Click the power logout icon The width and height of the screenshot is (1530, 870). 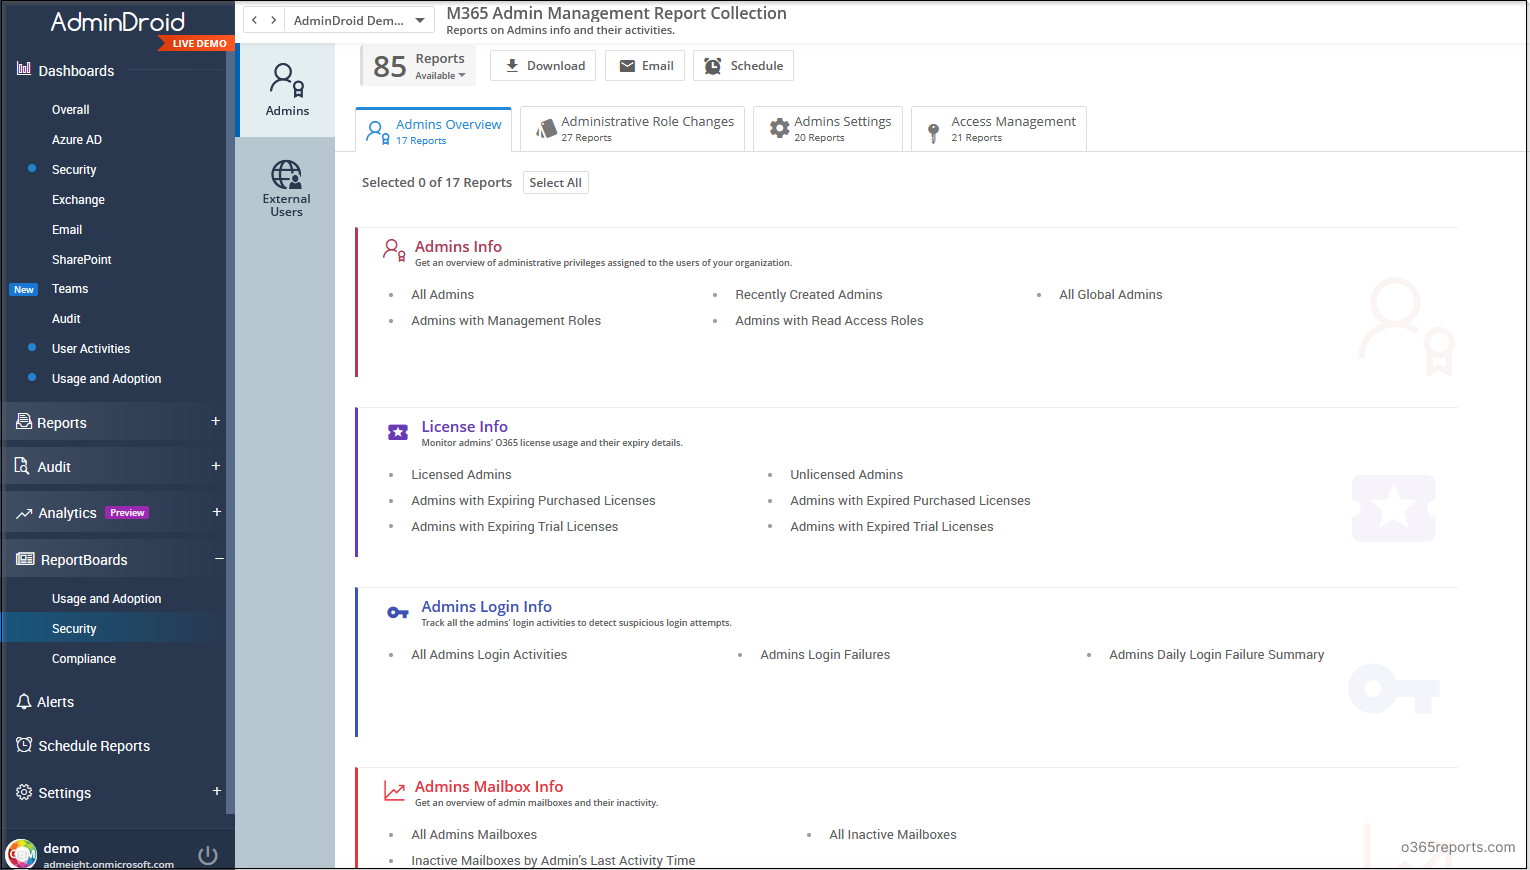[x=208, y=855]
